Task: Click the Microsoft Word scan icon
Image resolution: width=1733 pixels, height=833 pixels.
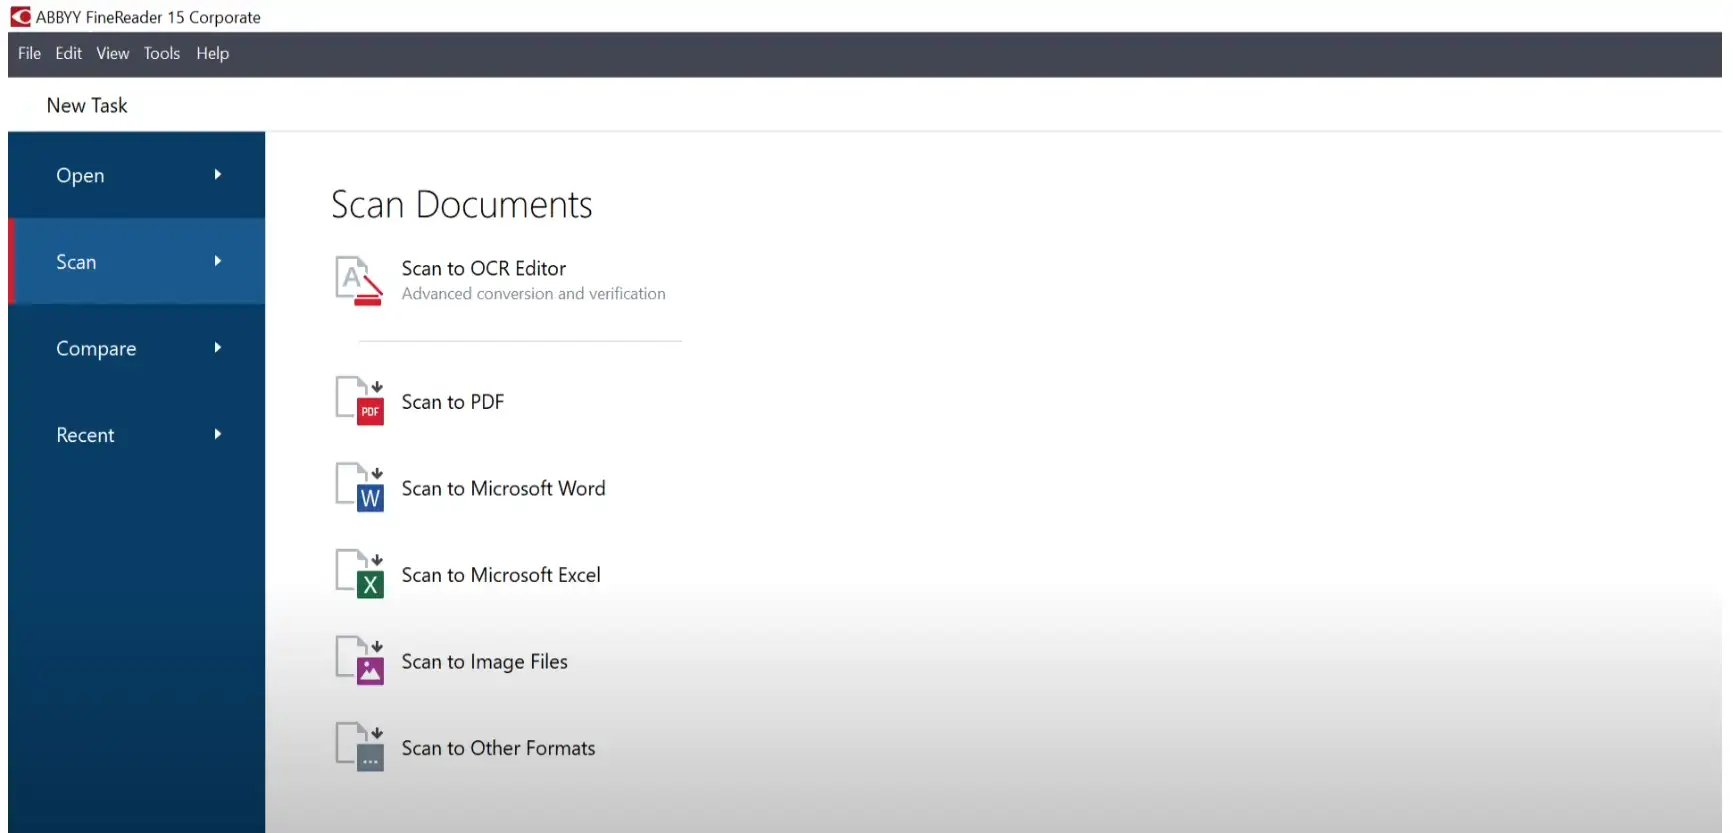Action: click(360, 488)
